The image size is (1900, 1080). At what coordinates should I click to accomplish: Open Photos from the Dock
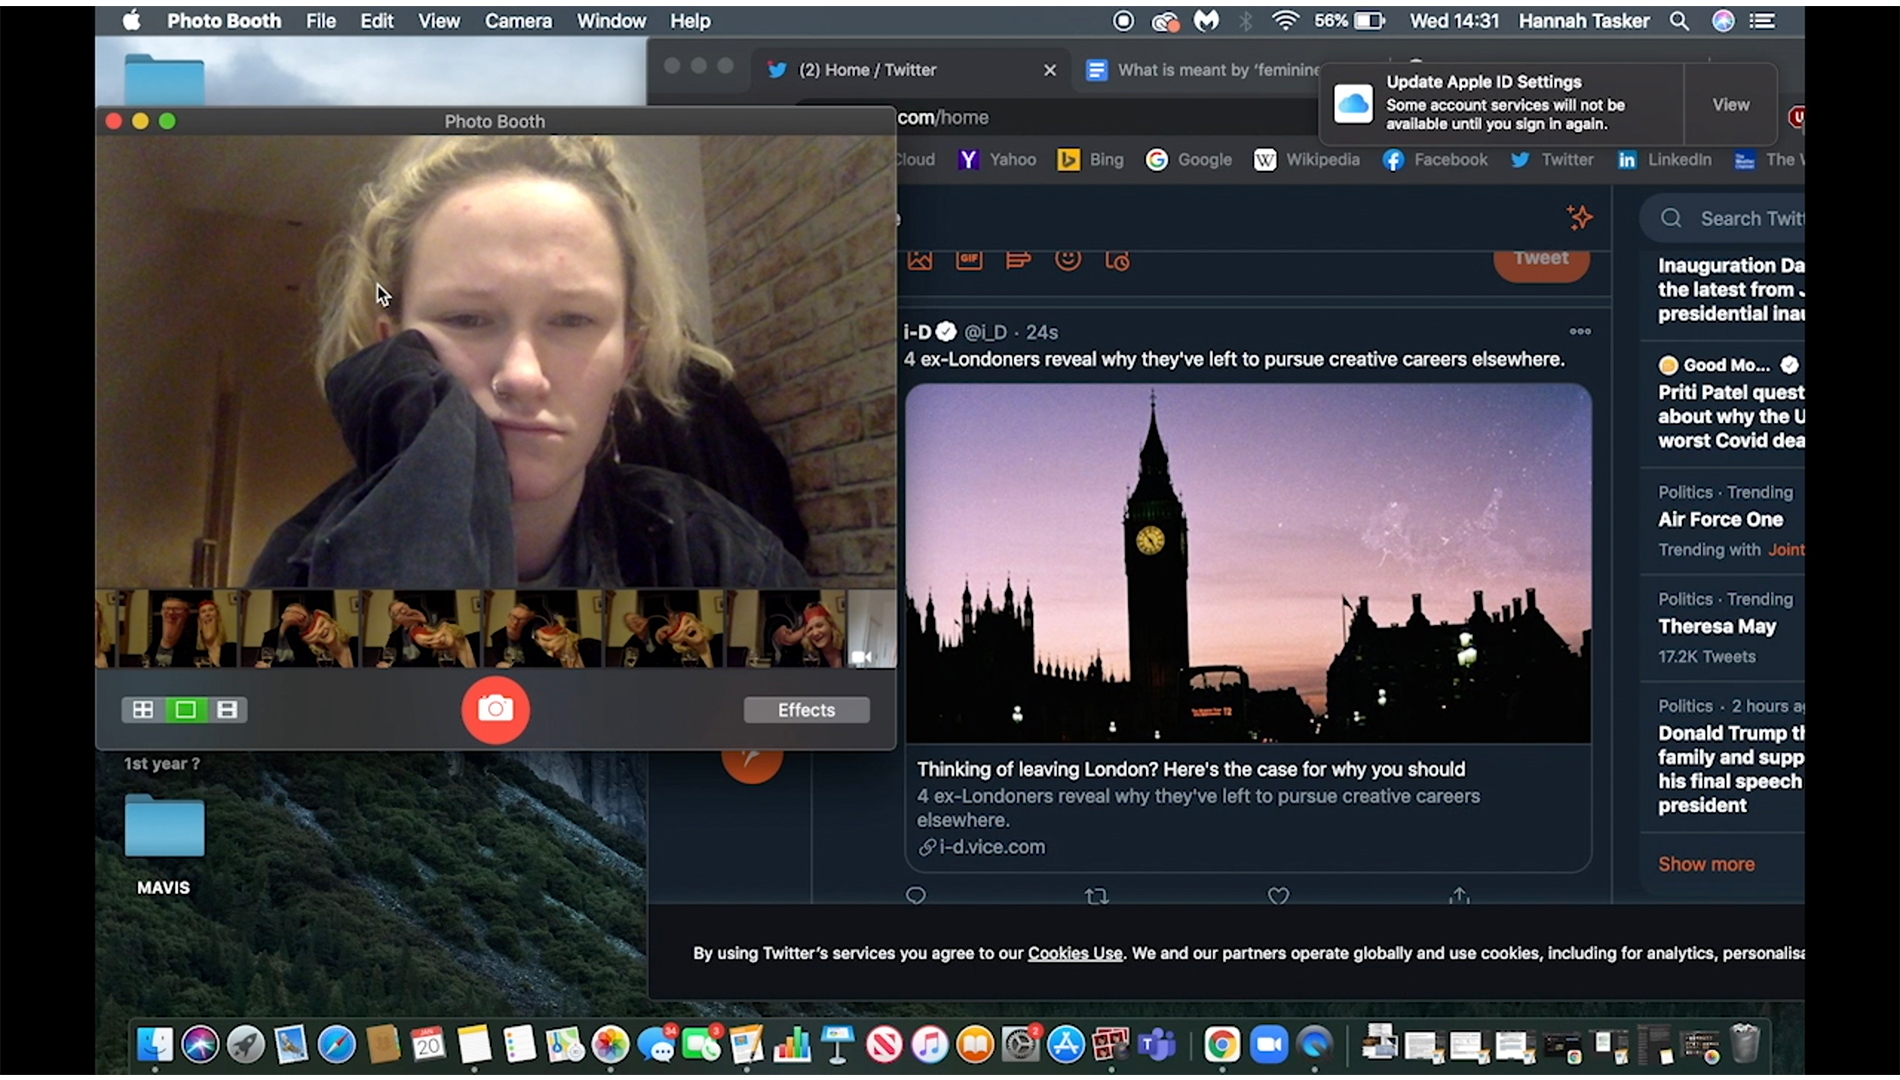point(610,1045)
